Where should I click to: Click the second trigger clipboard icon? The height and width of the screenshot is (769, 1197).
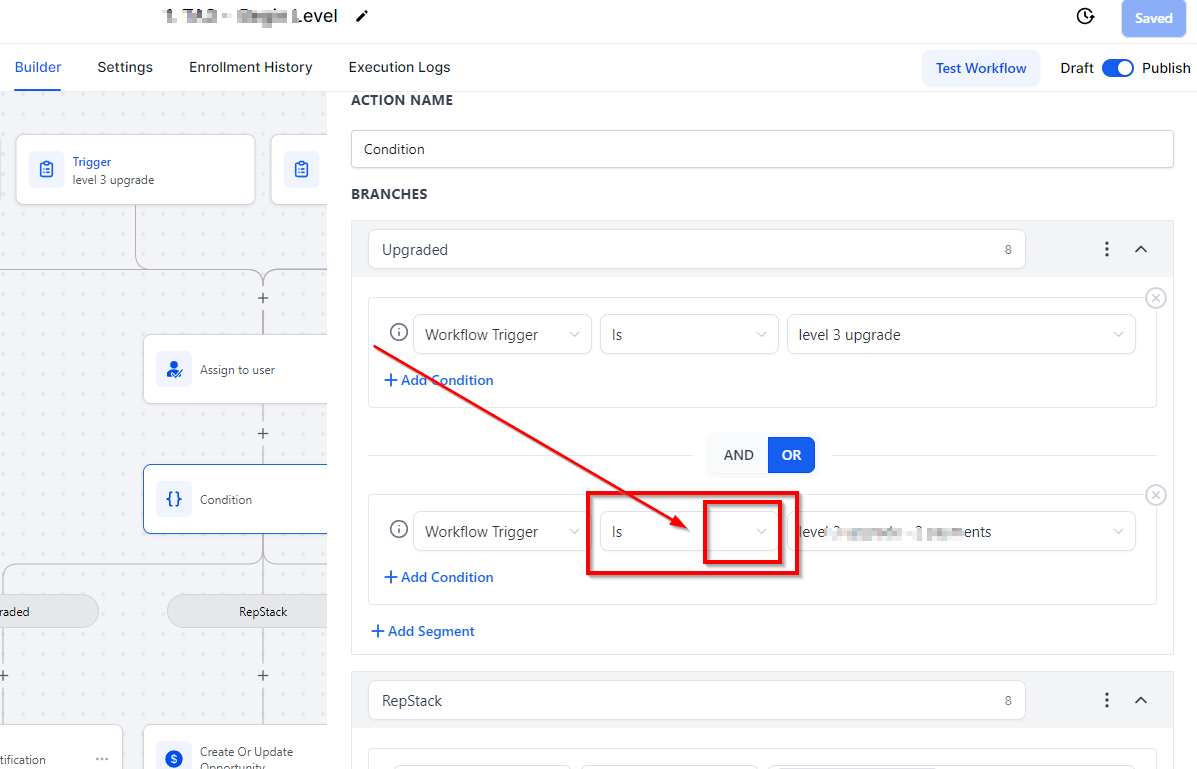click(x=302, y=170)
